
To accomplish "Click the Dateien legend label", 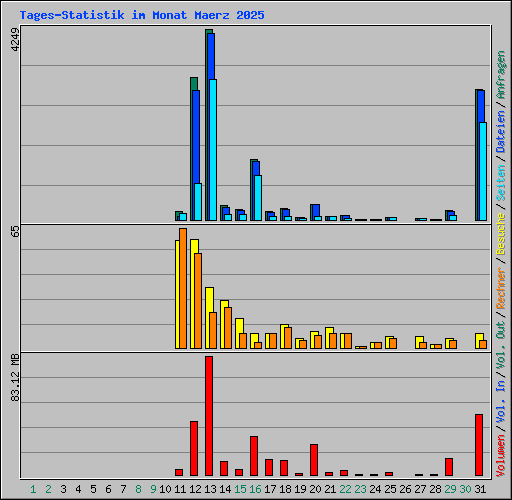I will (500, 131).
